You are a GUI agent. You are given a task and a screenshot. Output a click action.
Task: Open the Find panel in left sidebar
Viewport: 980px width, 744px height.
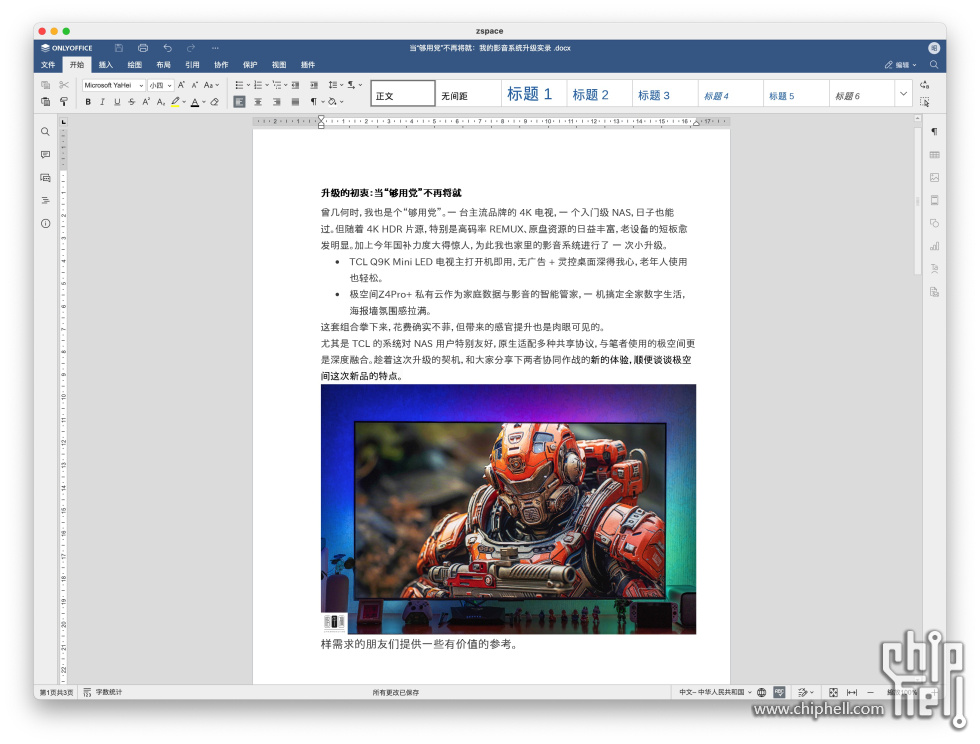coord(45,132)
